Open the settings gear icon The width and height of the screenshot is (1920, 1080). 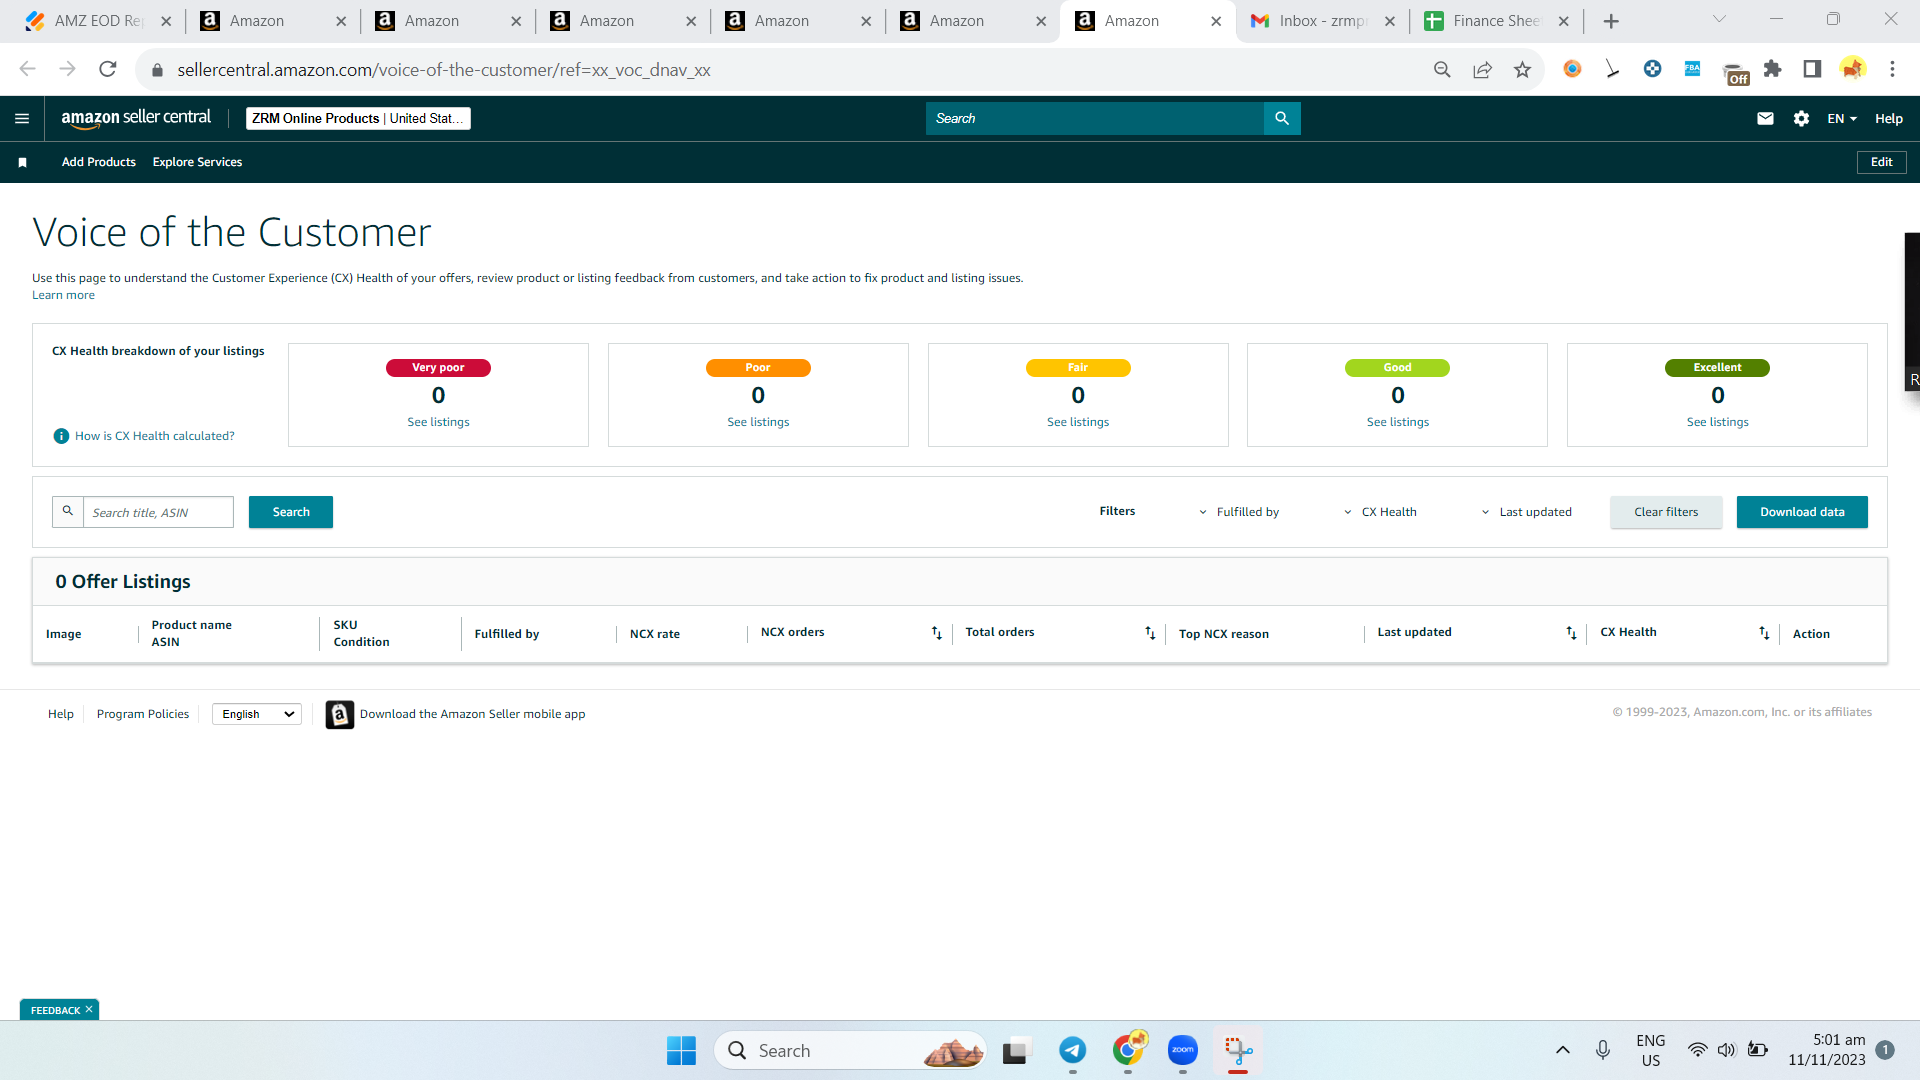[1801, 118]
